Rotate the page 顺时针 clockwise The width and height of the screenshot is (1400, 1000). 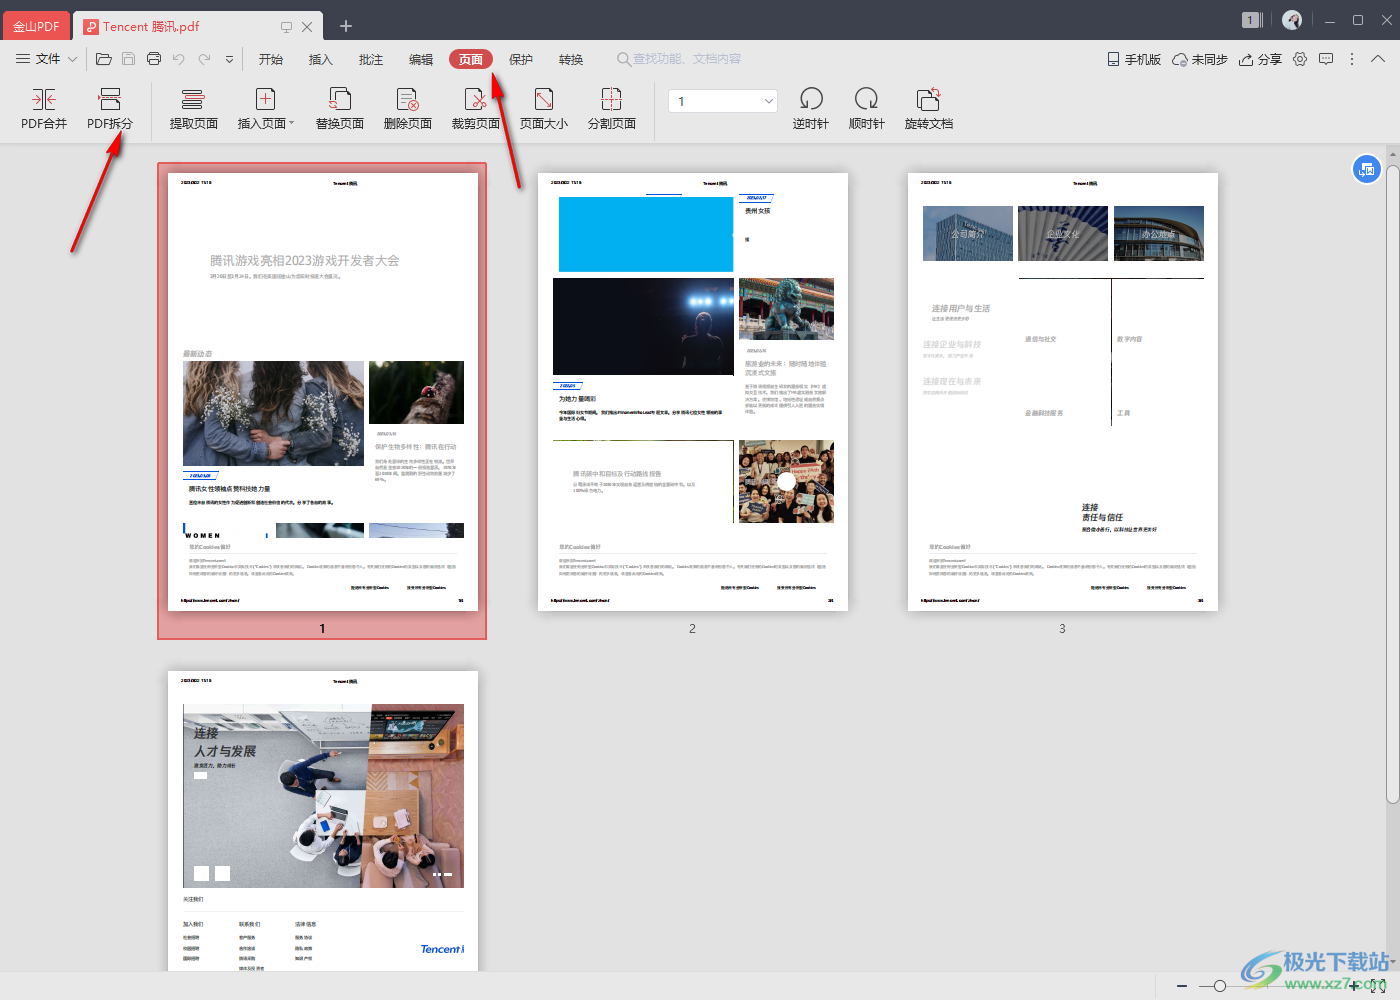[x=866, y=110]
